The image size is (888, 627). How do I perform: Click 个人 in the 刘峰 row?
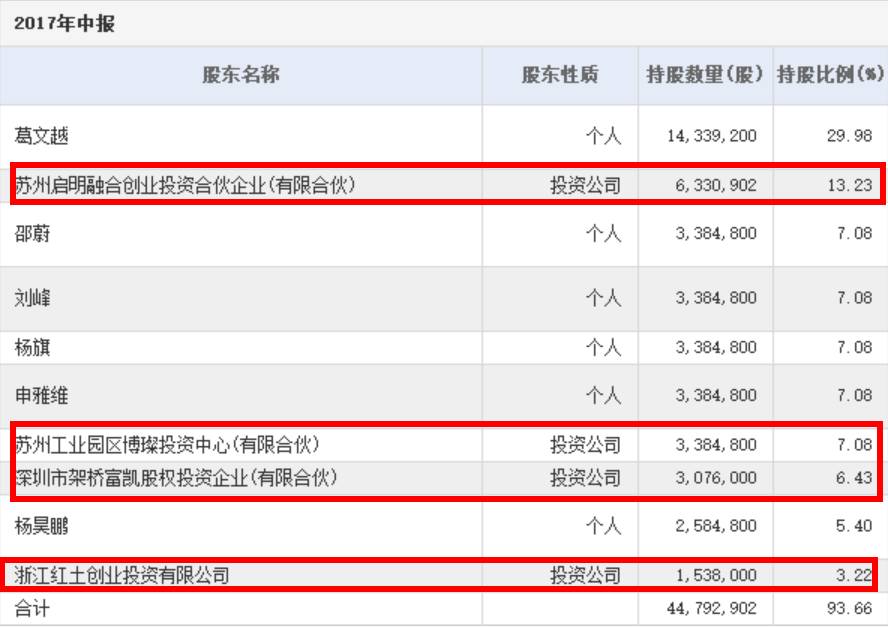604,298
